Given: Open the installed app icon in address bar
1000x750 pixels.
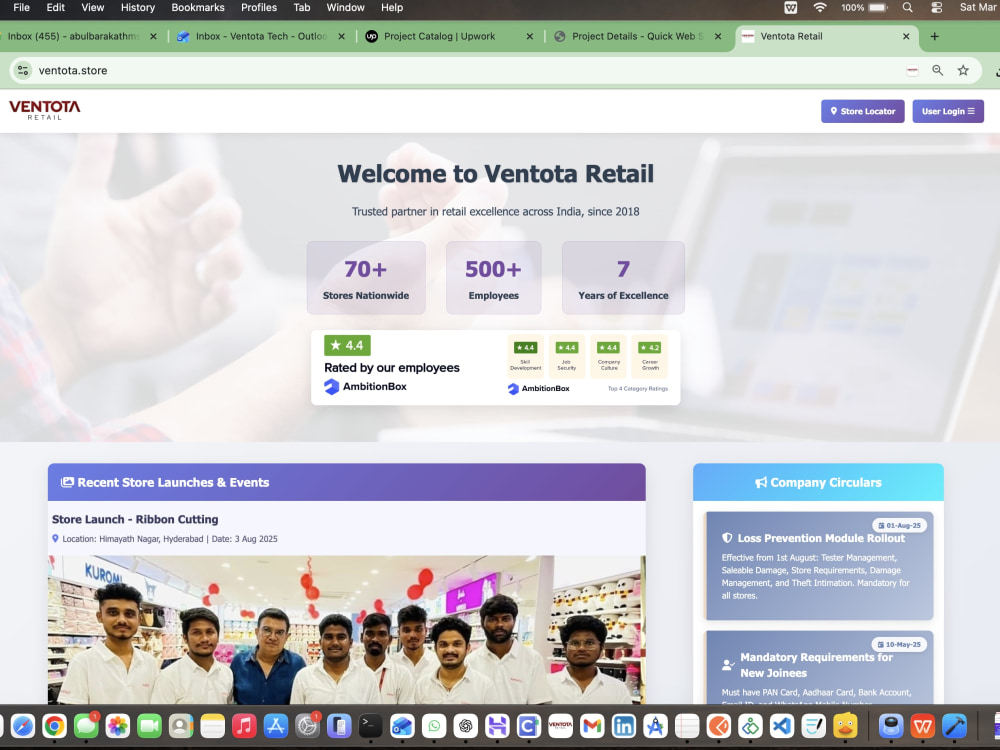Looking at the screenshot, I should [913, 70].
